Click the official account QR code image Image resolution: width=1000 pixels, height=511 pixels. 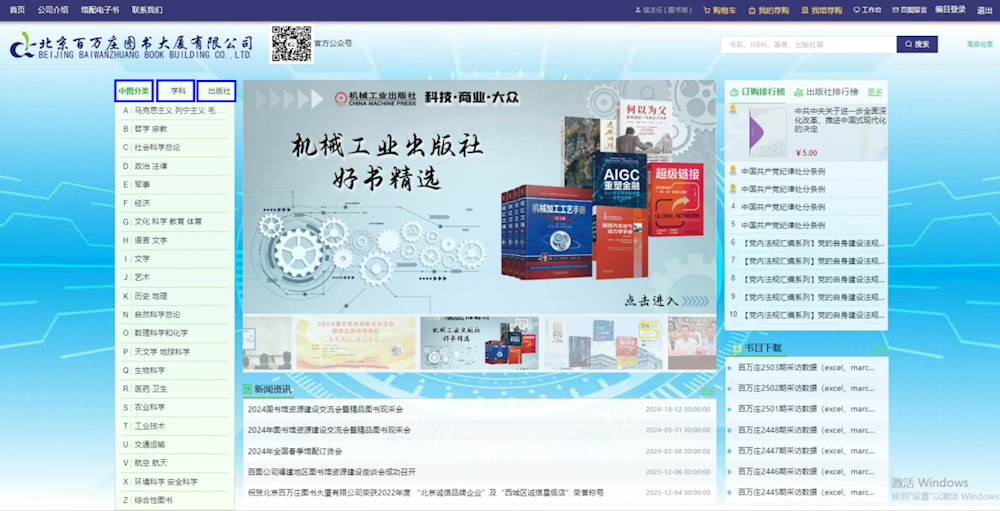tap(291, 44)
